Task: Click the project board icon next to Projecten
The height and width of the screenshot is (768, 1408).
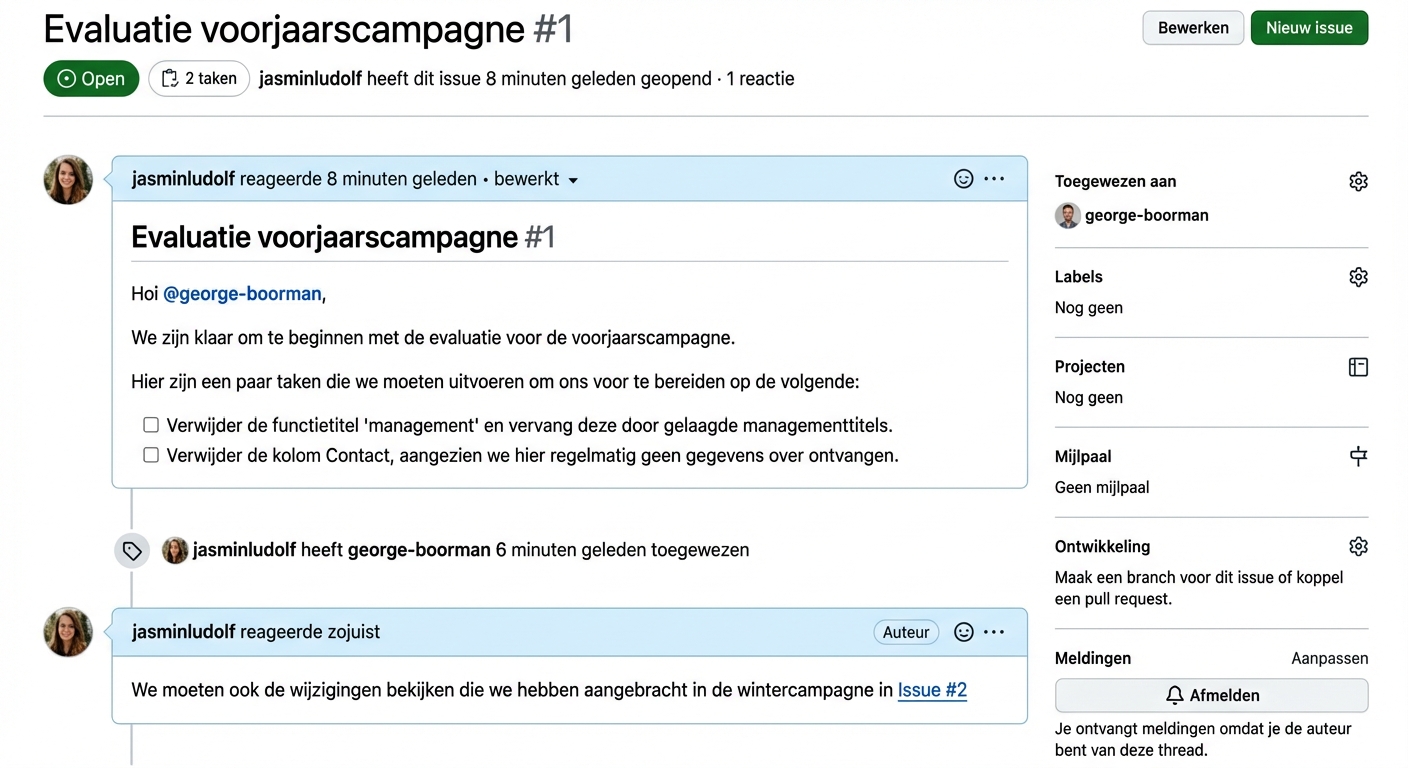Action: pyautogui.click(x=1358, y=367)
